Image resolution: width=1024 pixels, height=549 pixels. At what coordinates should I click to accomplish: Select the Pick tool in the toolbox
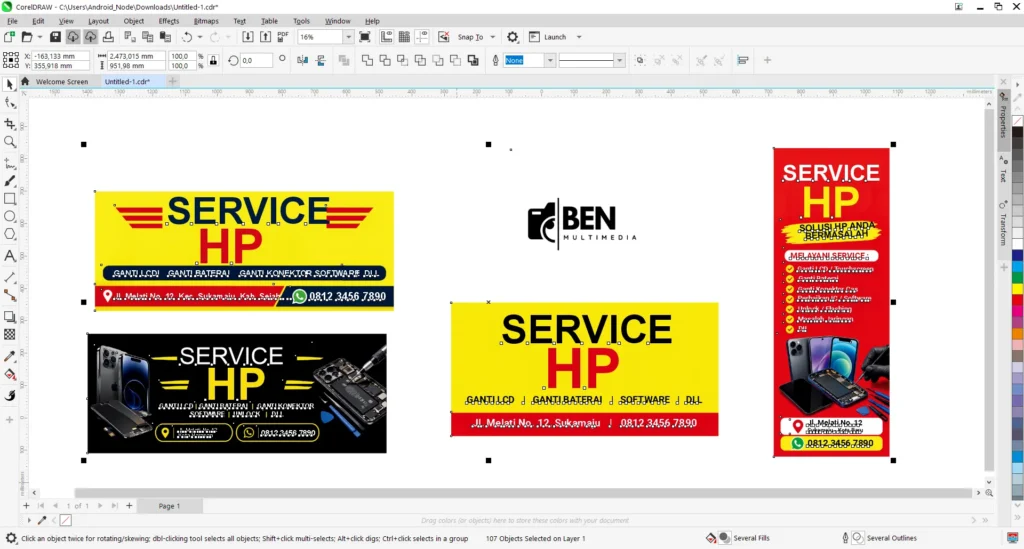10,85
